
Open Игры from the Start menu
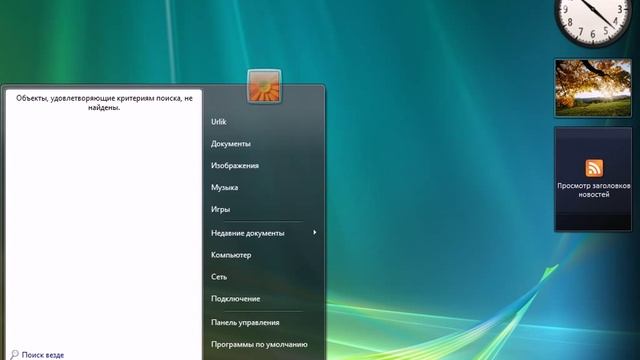[x=220, y=209]
